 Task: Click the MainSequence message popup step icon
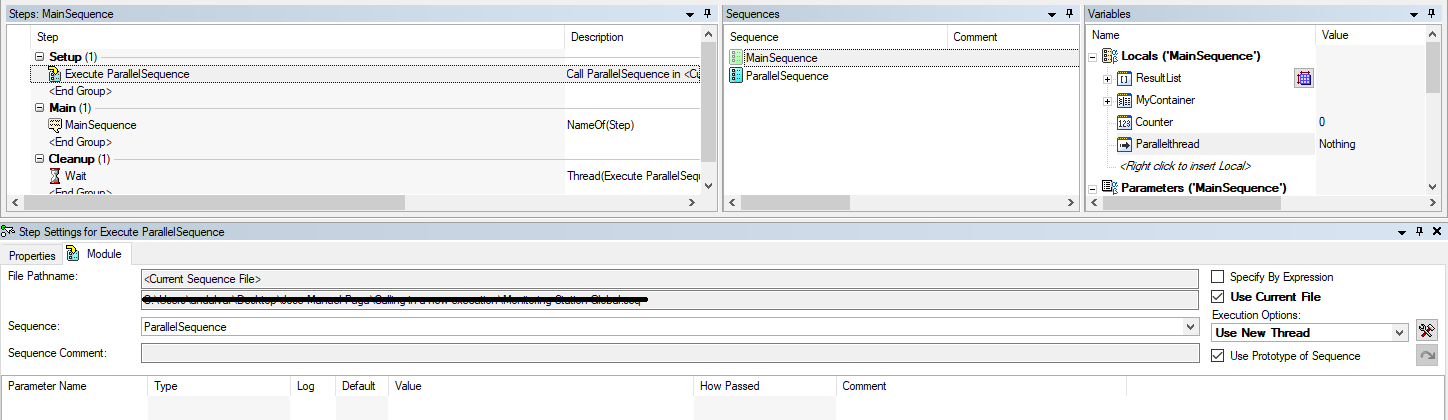(x=55, y=125)
